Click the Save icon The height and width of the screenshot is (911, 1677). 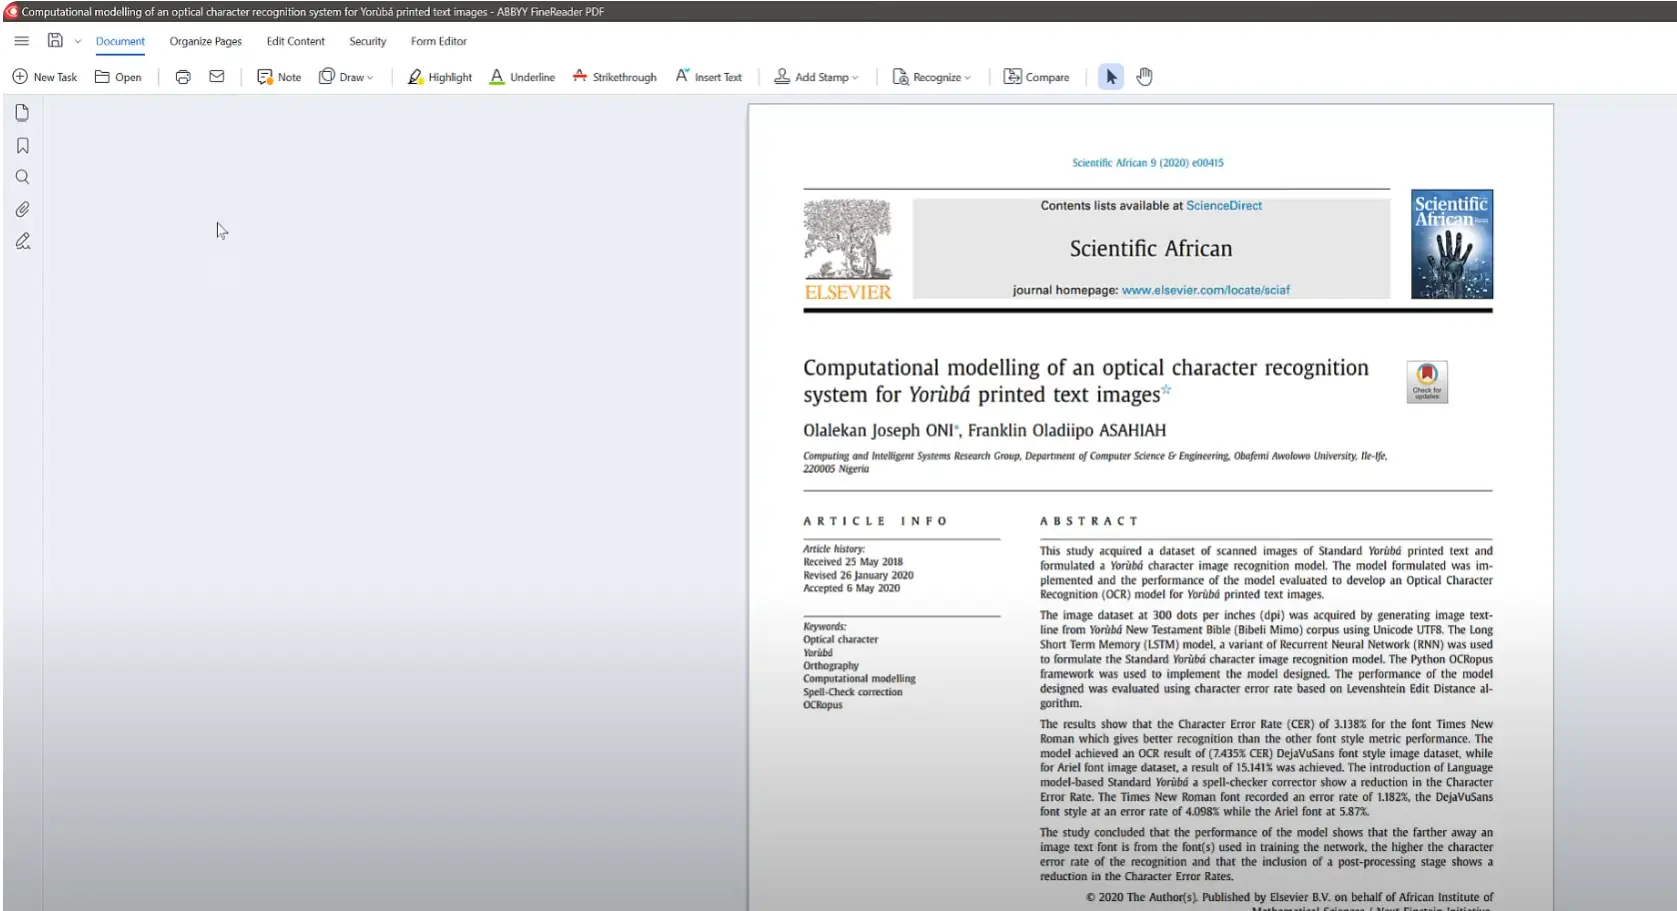click(x=55, y=41)
